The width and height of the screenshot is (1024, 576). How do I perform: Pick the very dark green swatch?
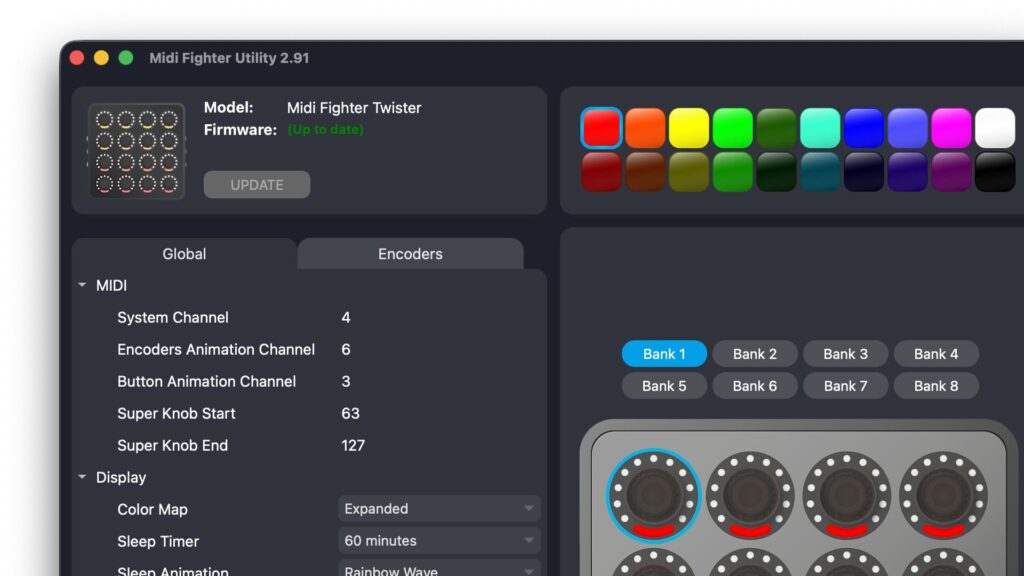coord(776,172)
